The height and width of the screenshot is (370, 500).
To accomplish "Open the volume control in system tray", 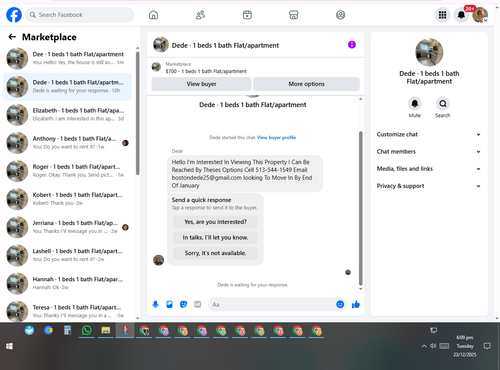I will 433,346.
